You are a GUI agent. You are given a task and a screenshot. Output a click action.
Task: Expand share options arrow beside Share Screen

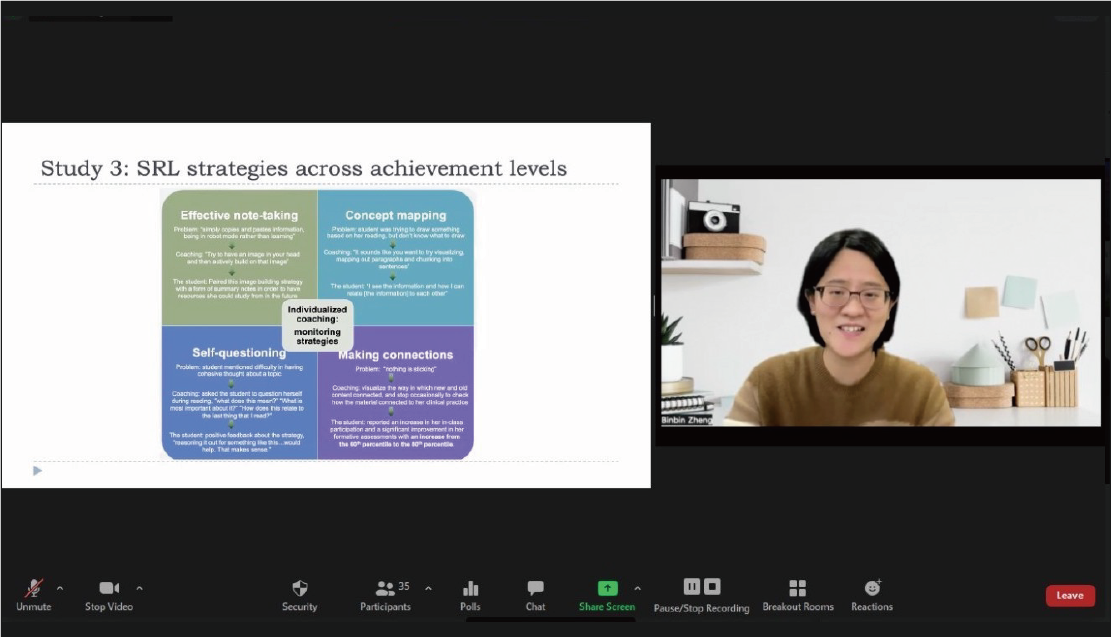[x=637, y=588]
